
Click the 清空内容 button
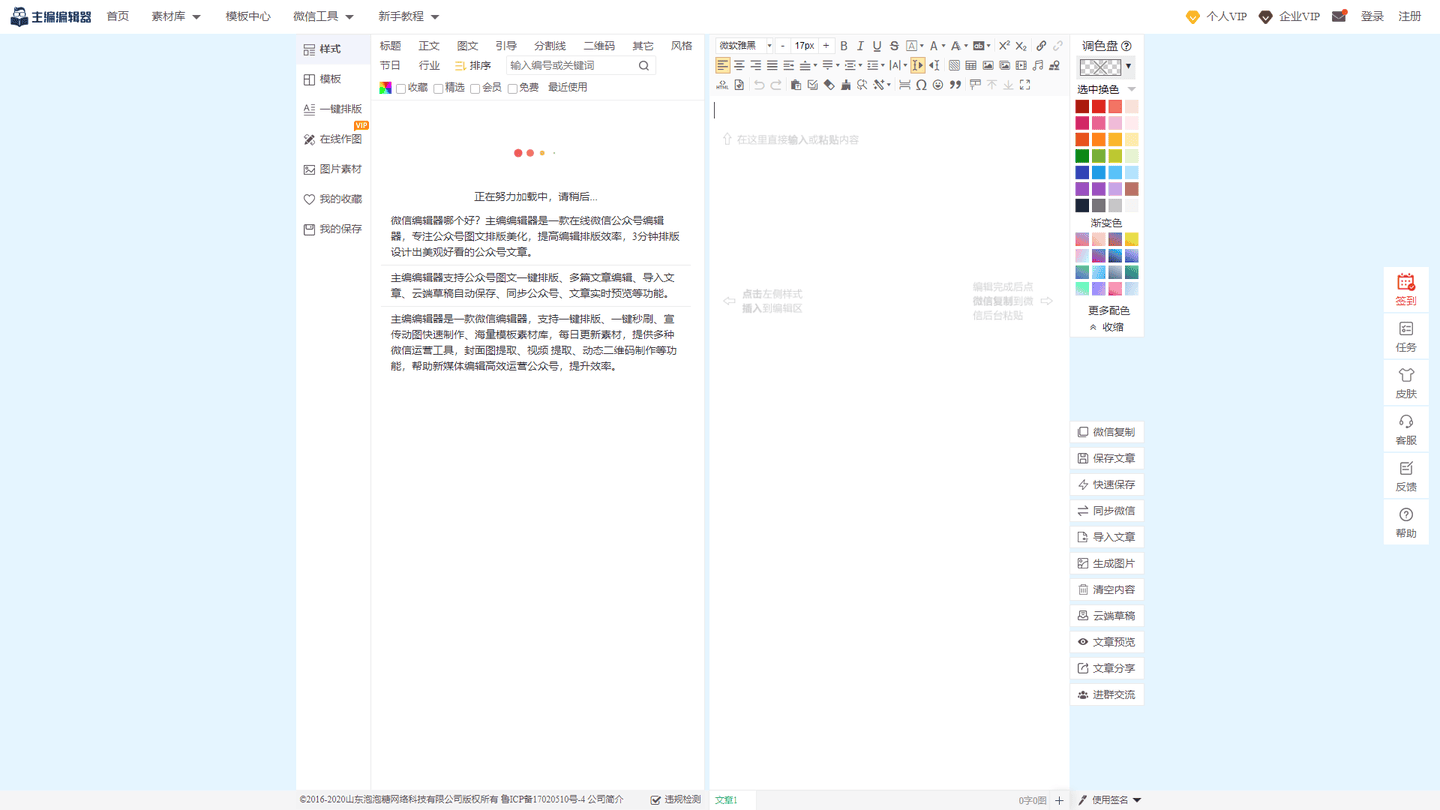(x=1106, y=589)
